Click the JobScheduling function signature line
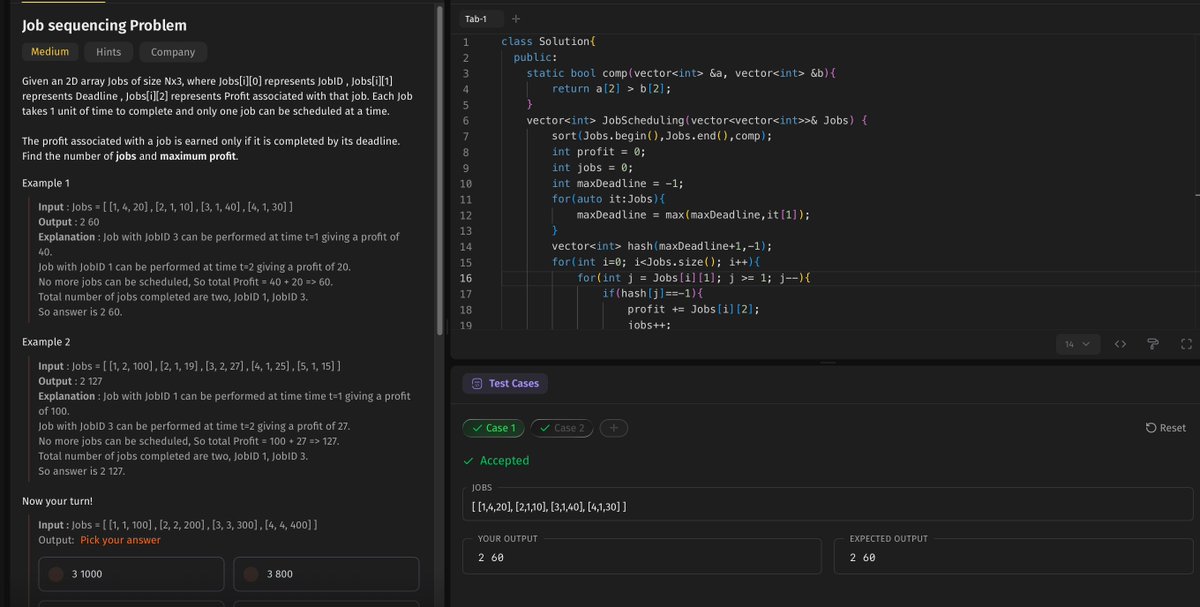 (698, 120)
